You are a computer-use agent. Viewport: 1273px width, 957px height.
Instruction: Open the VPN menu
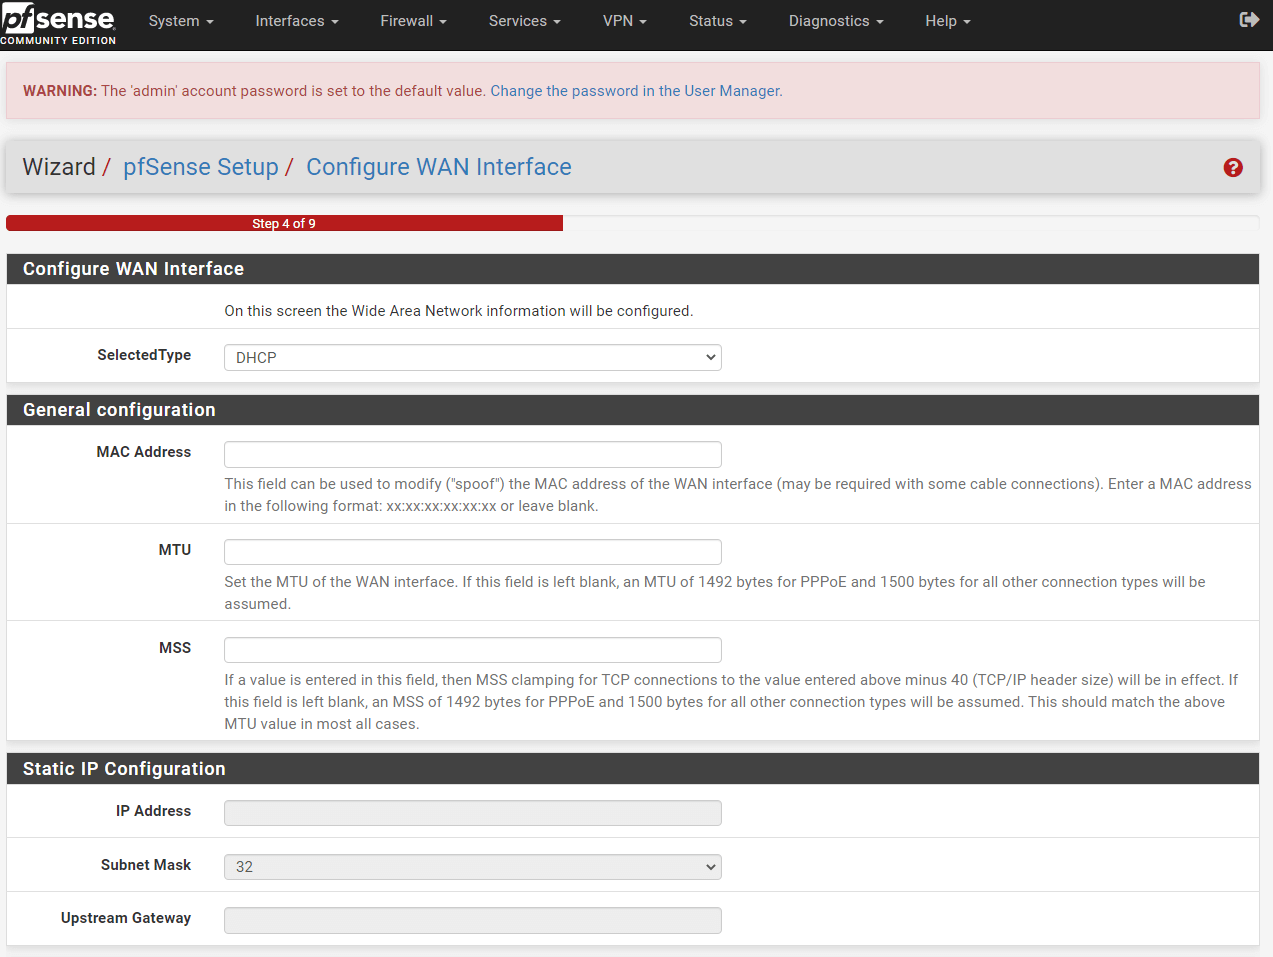[625, 21]
